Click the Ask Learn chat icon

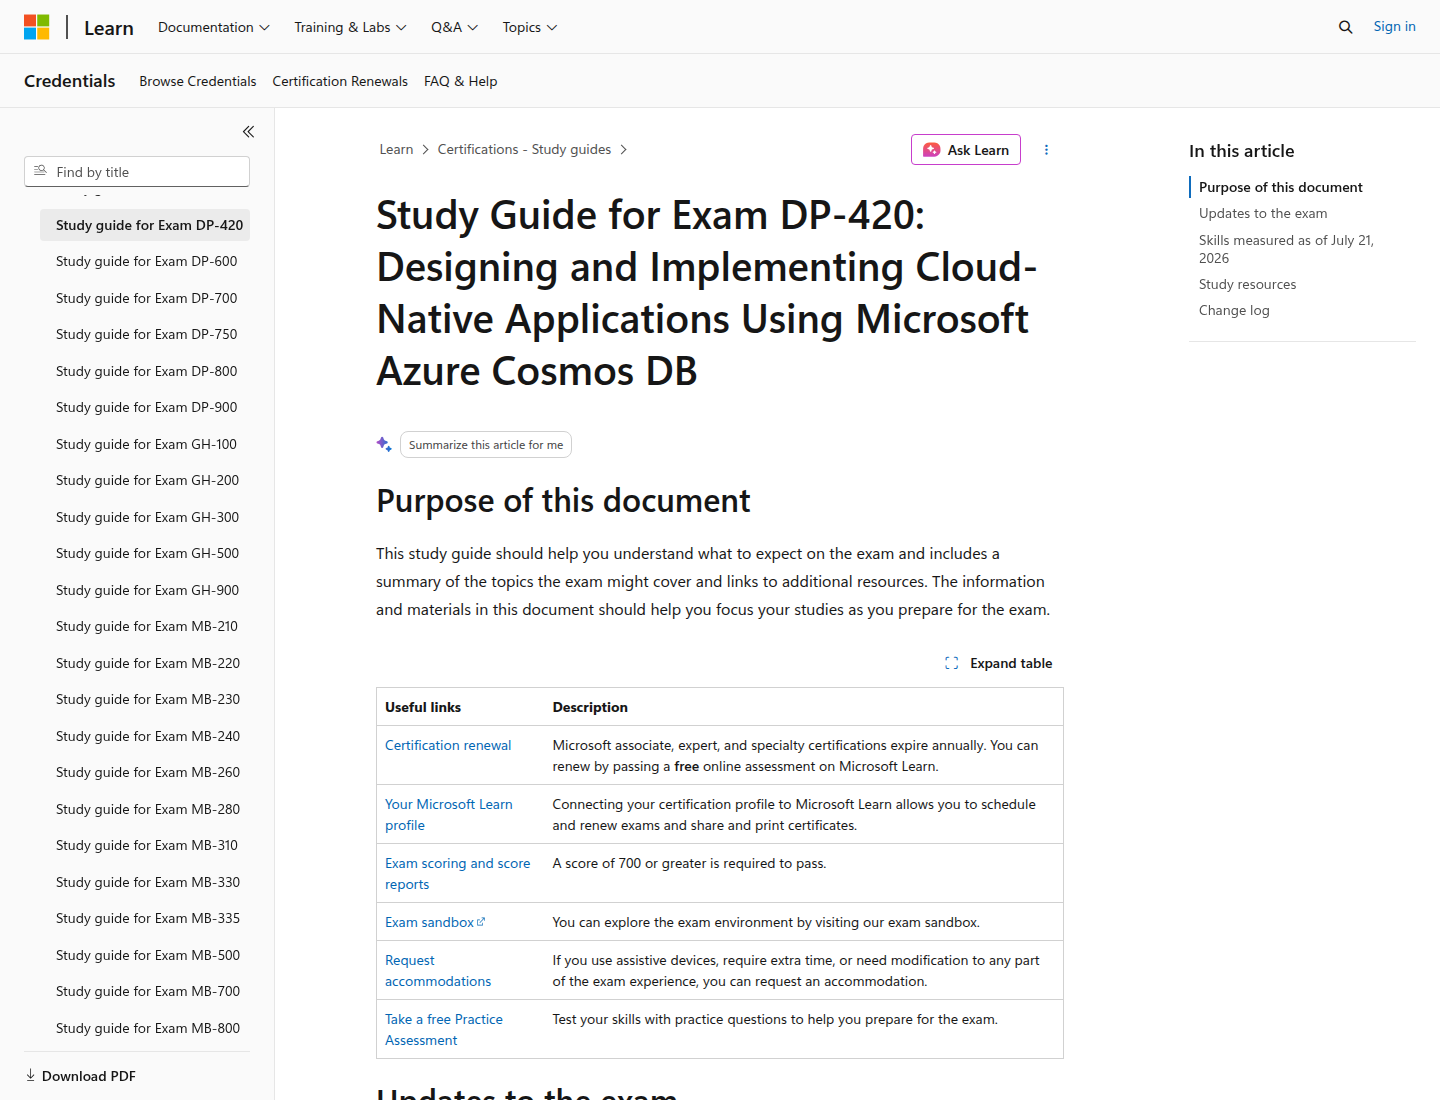tap(932, 150)
